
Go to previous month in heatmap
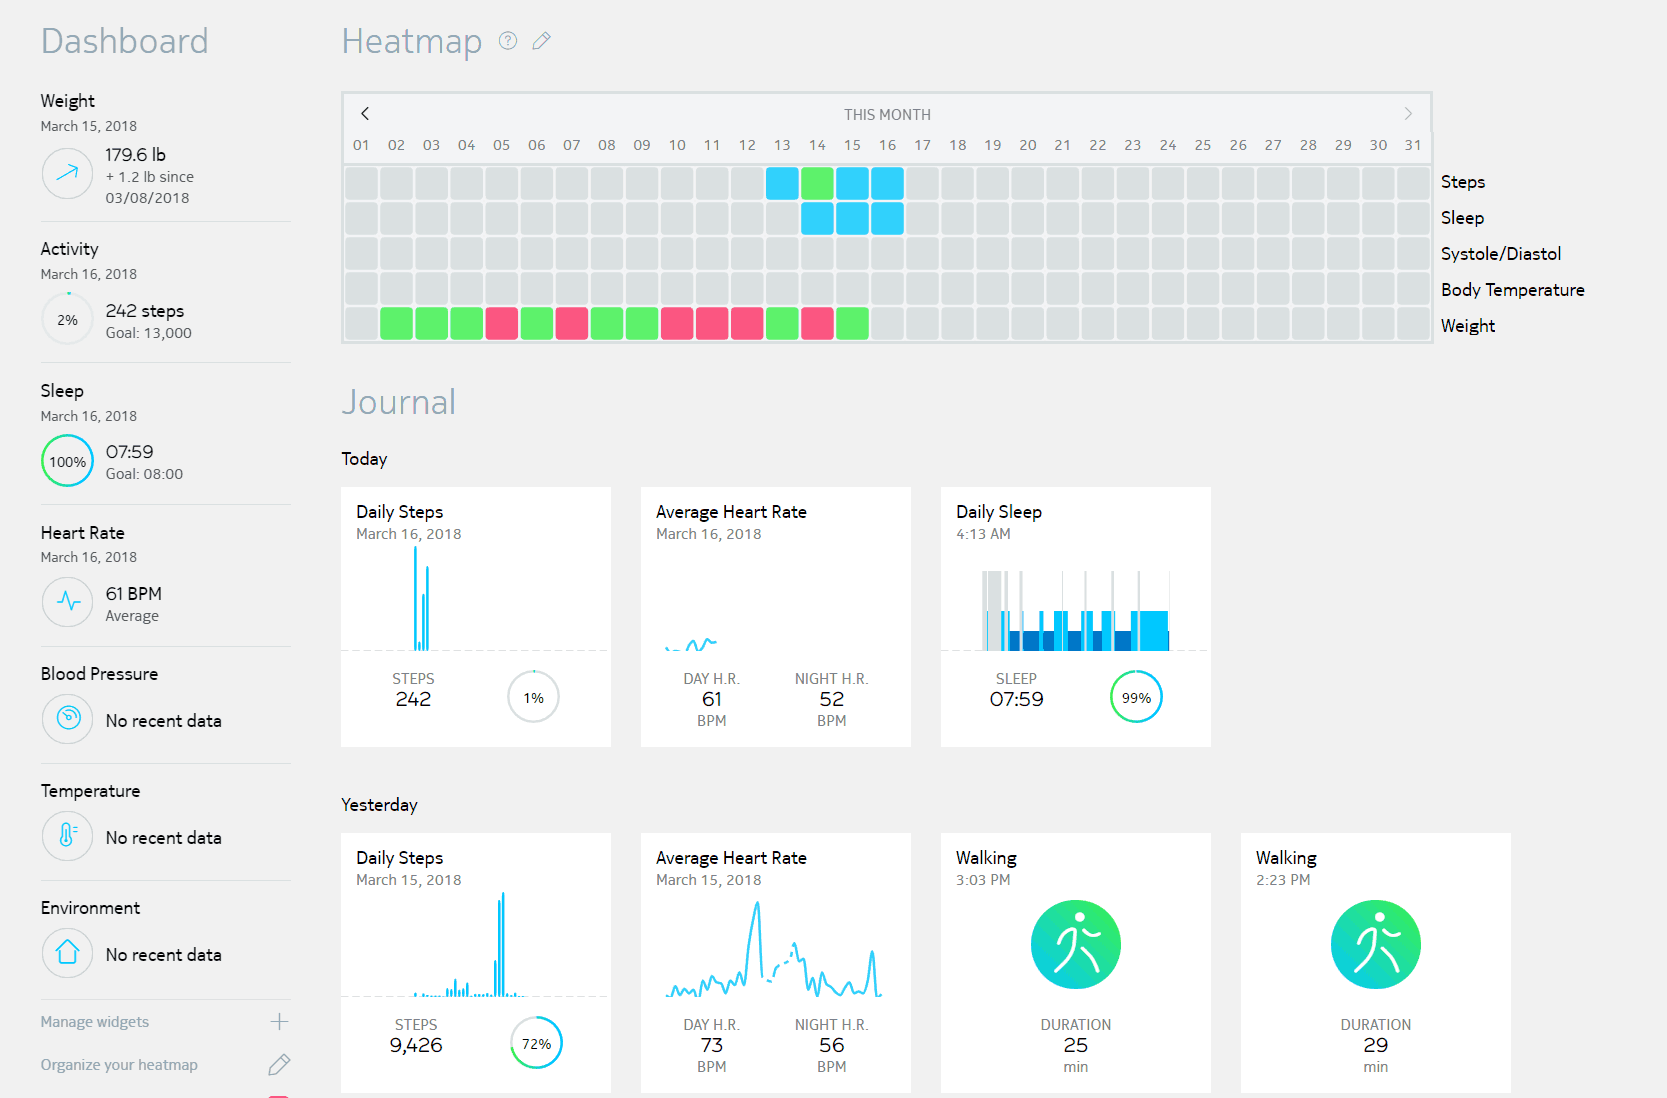(365, 114)
